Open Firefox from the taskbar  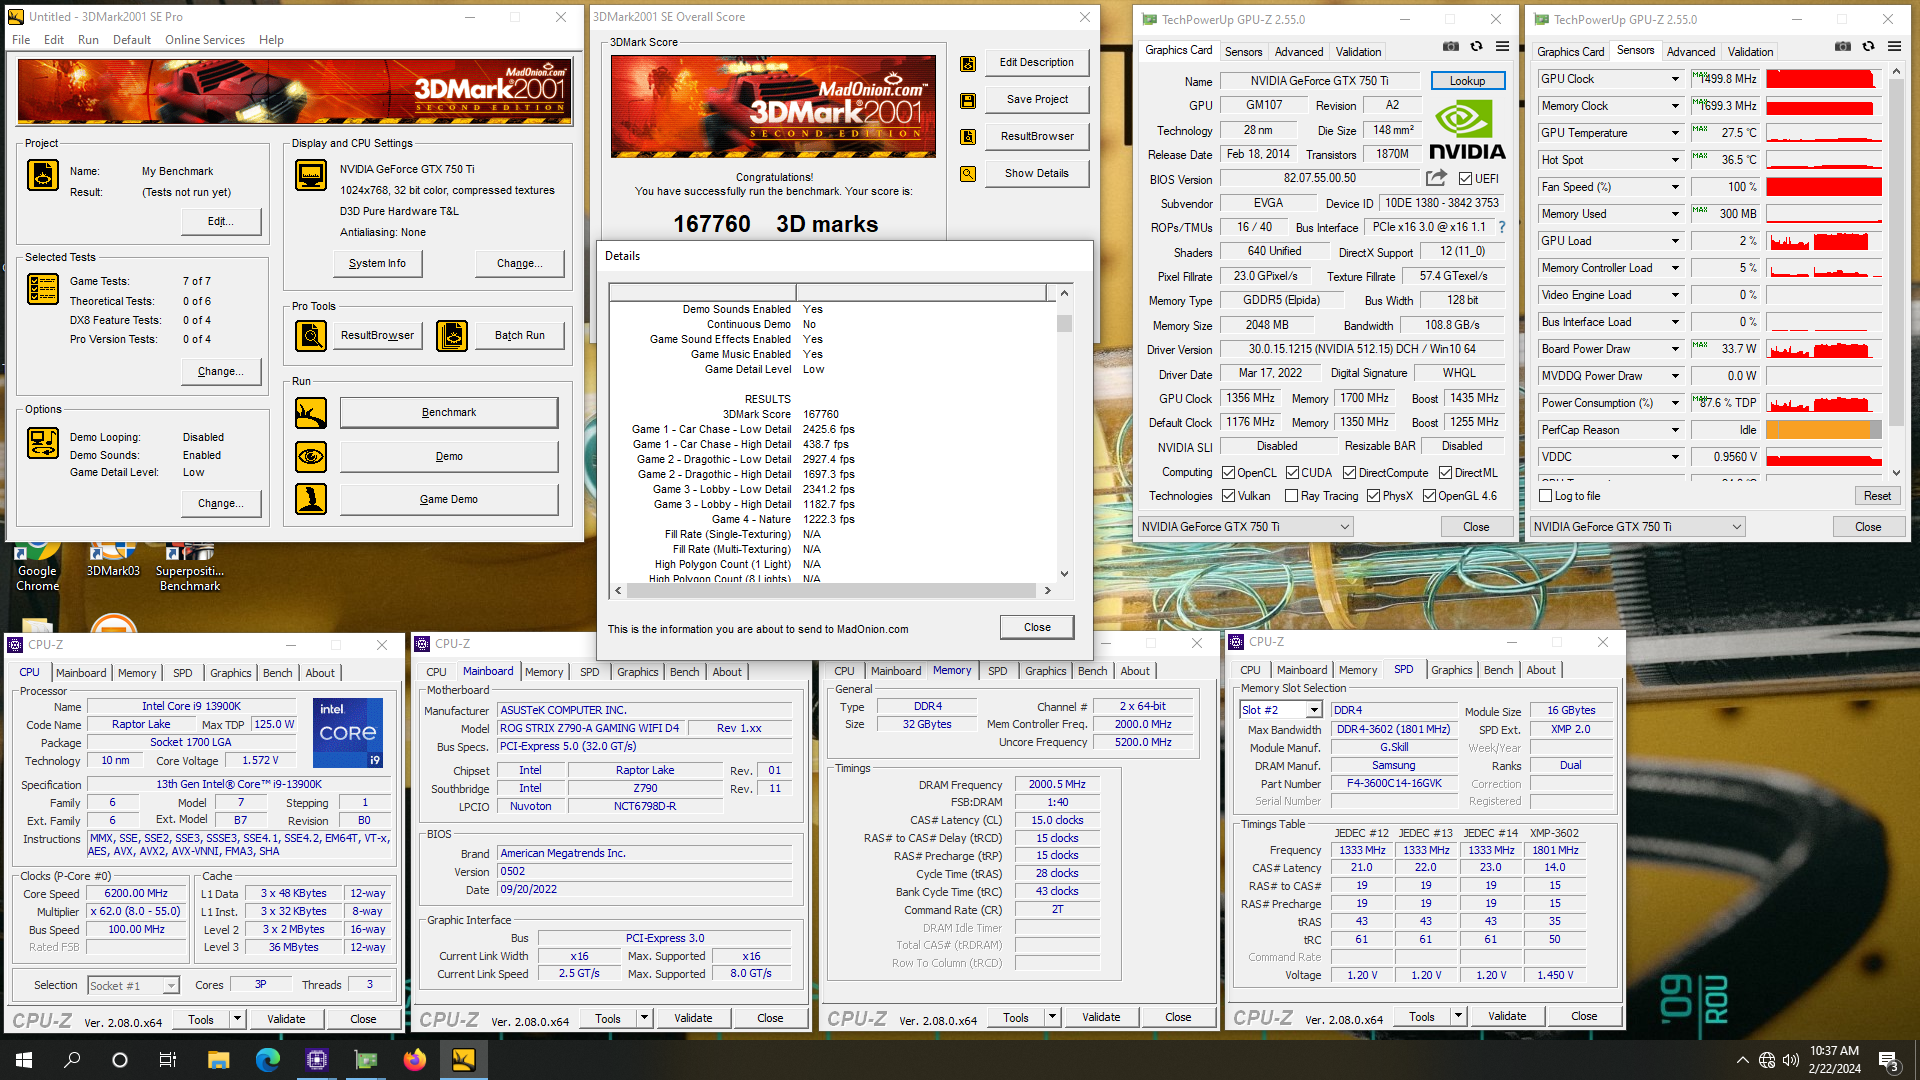(414, 1060)
